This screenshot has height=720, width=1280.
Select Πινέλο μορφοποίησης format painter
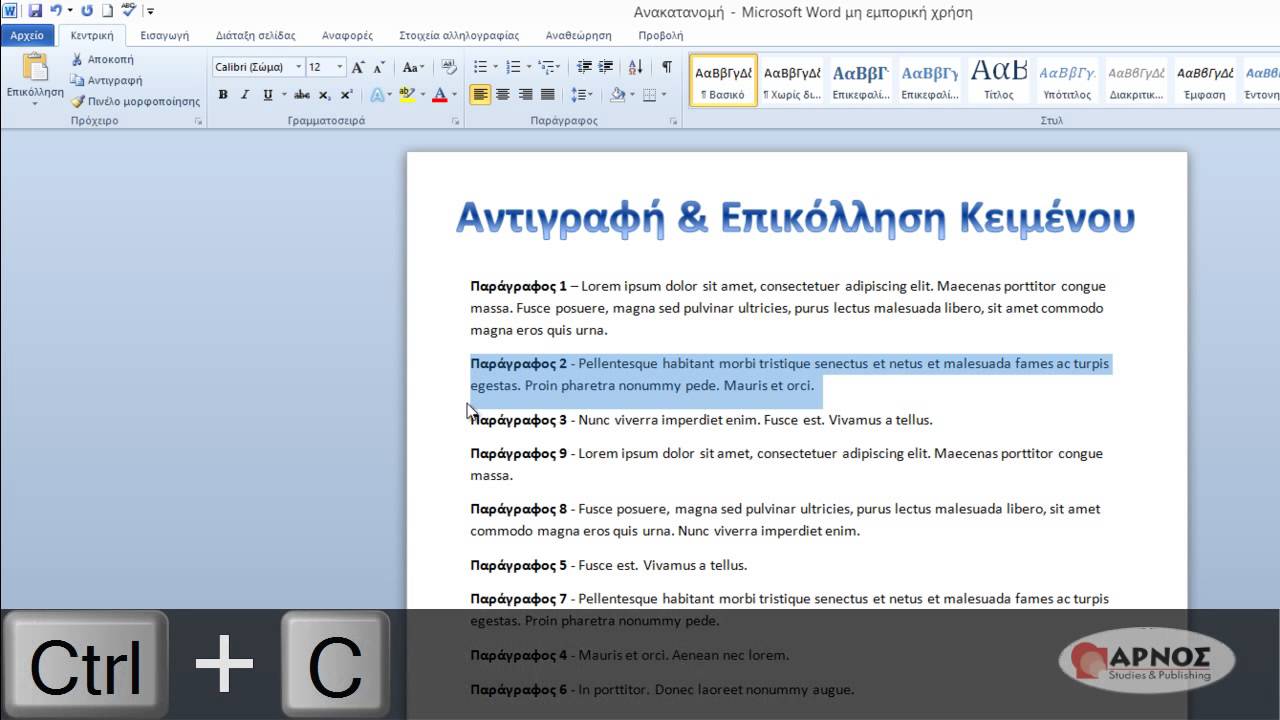click(x=135, y=101)
